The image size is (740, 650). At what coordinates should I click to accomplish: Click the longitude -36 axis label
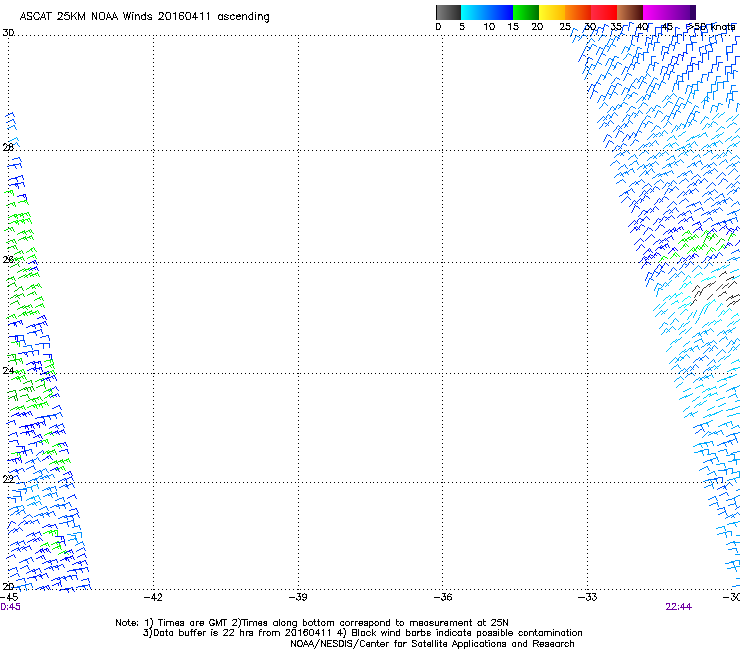click(443, 597)
